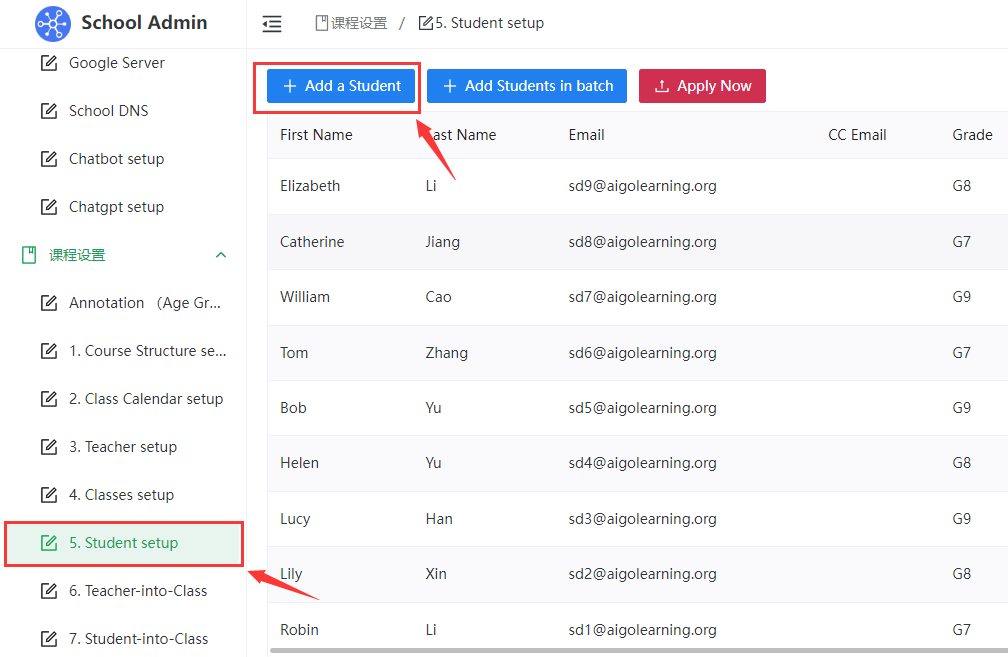Select 5. Student setup in sidebar
1008x657 pixels.
[x=123, y=543]
